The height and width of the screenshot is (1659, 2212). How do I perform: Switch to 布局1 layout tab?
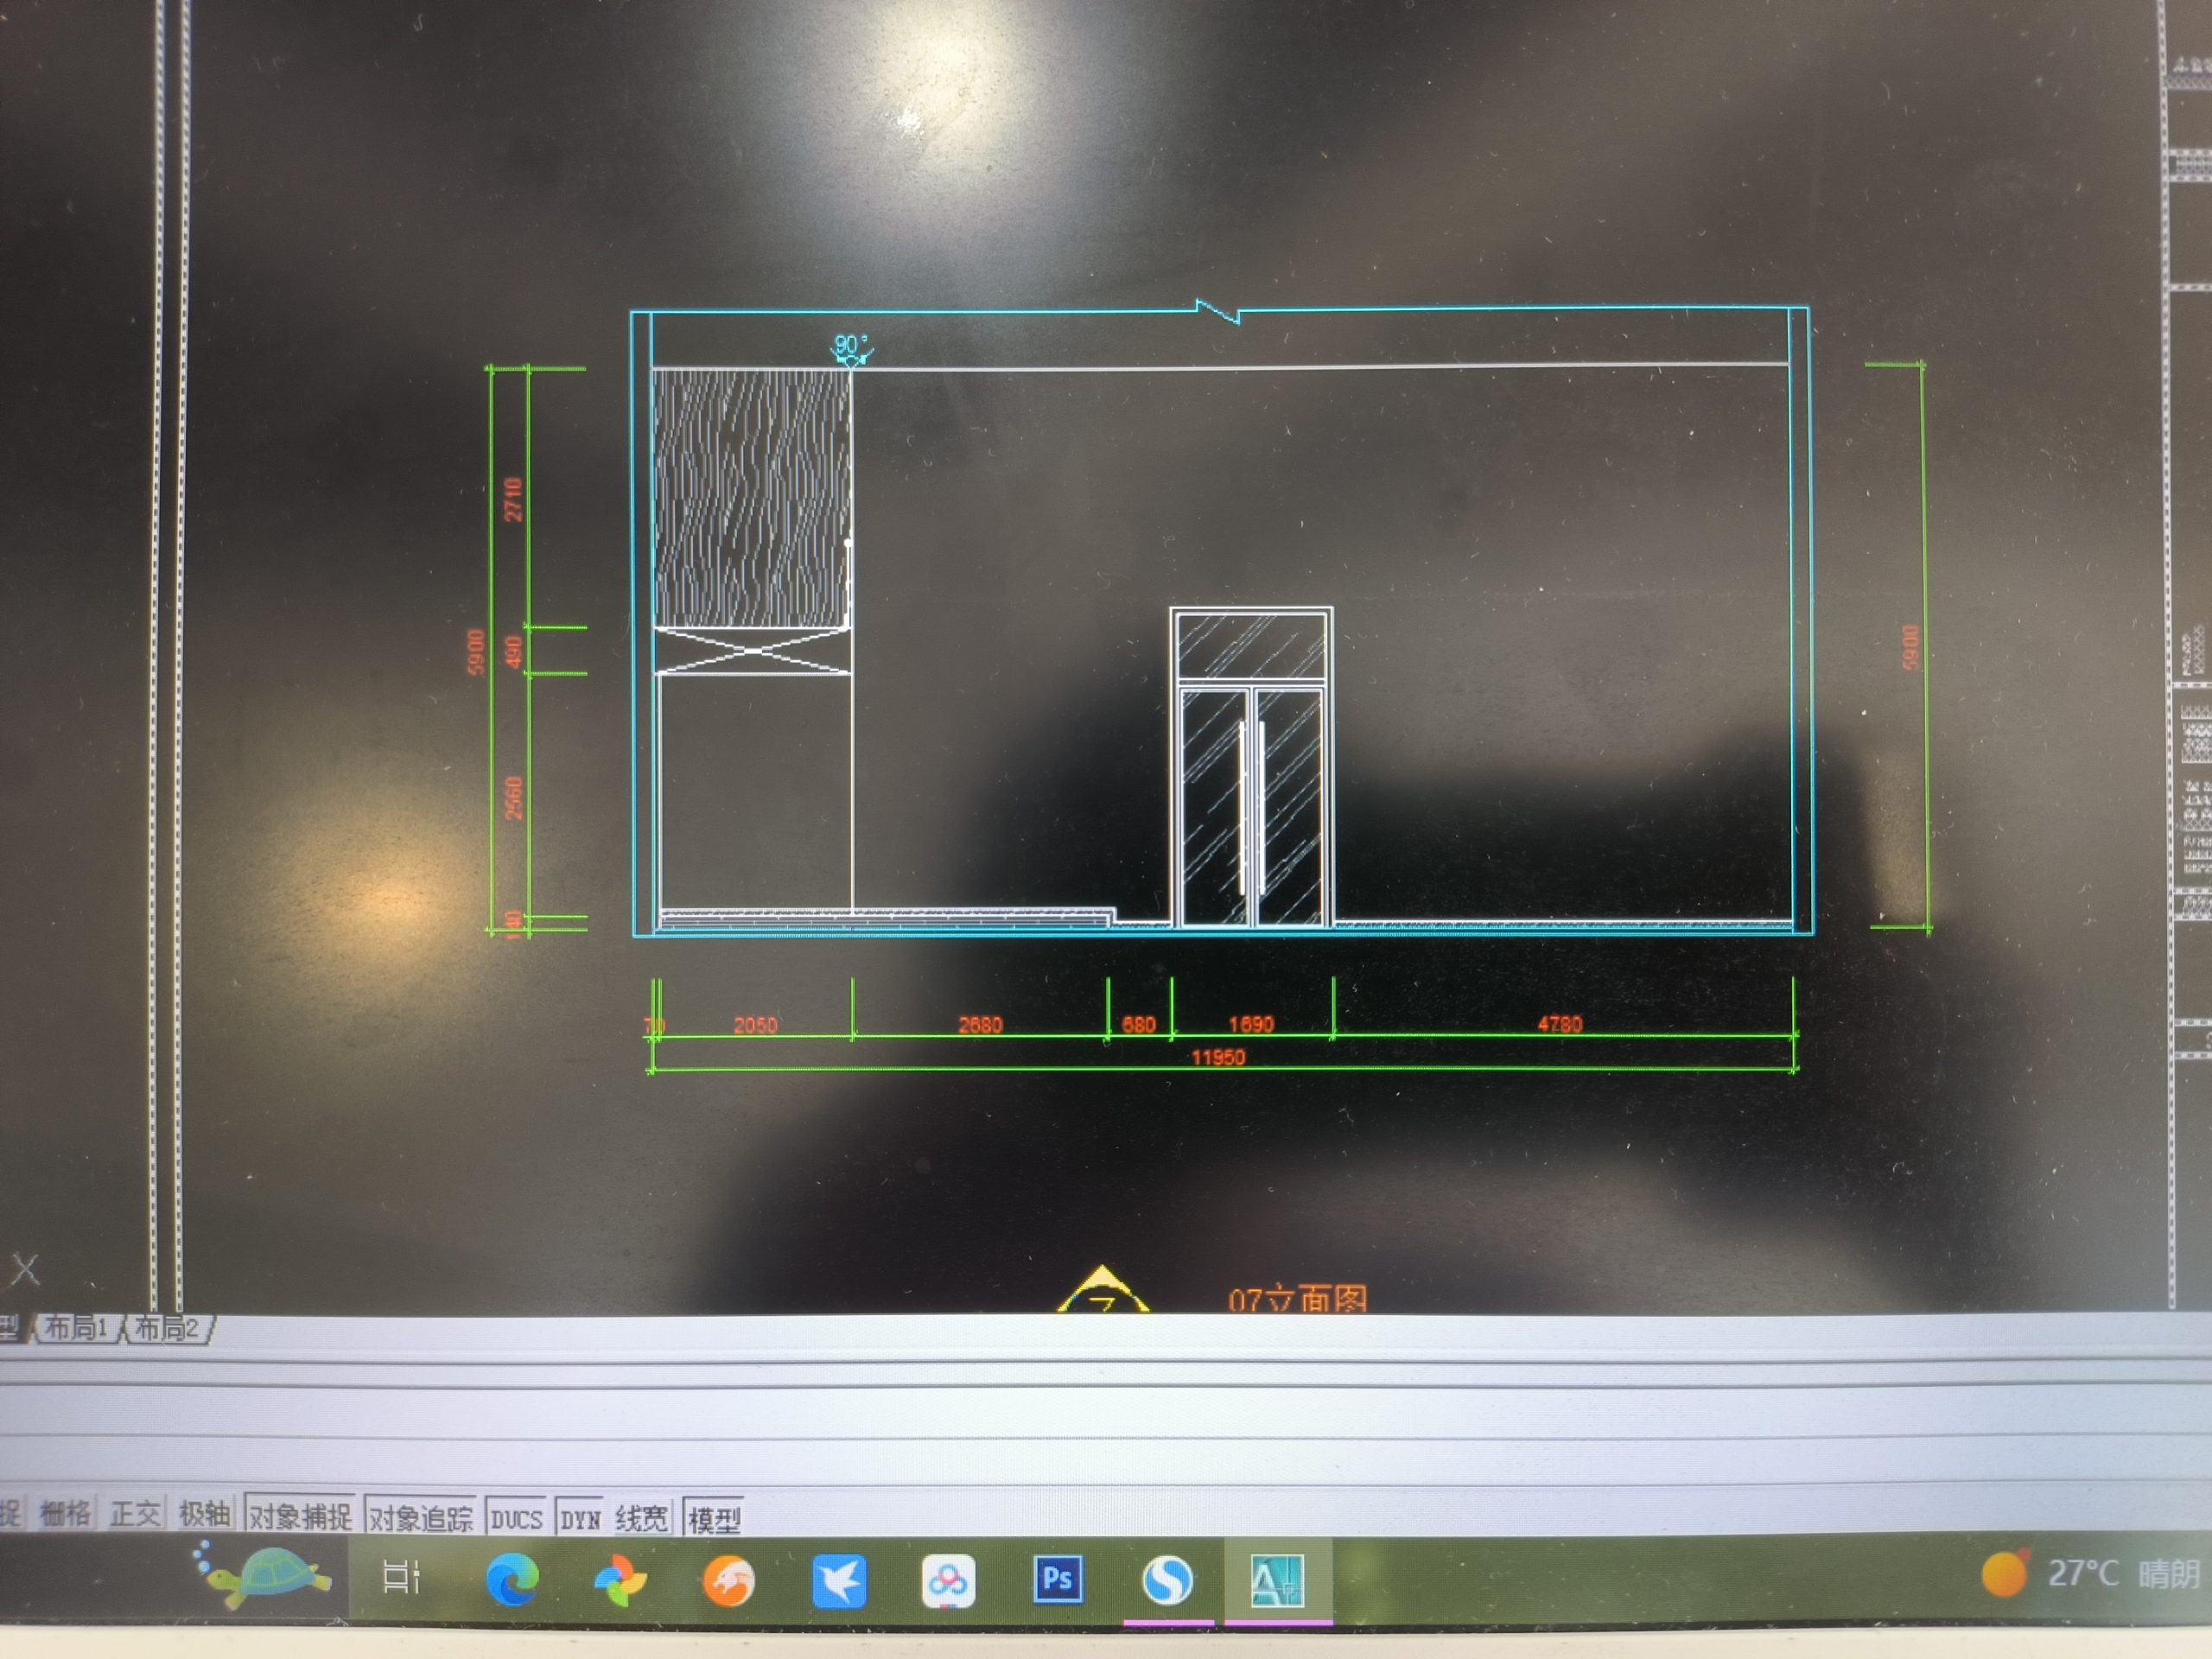(x=76, y=1328)
